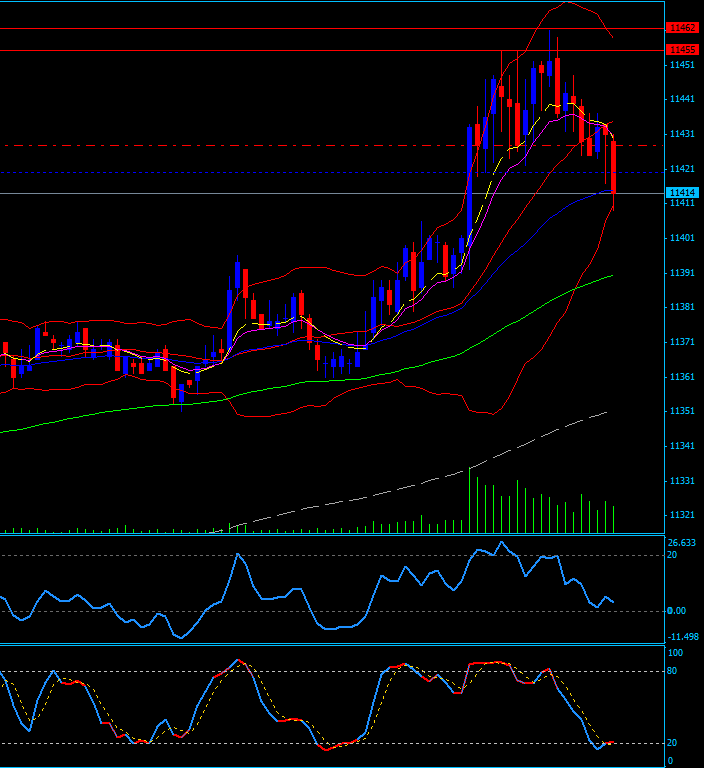
Task: Click the red 11455 price label
Action: 683,49
